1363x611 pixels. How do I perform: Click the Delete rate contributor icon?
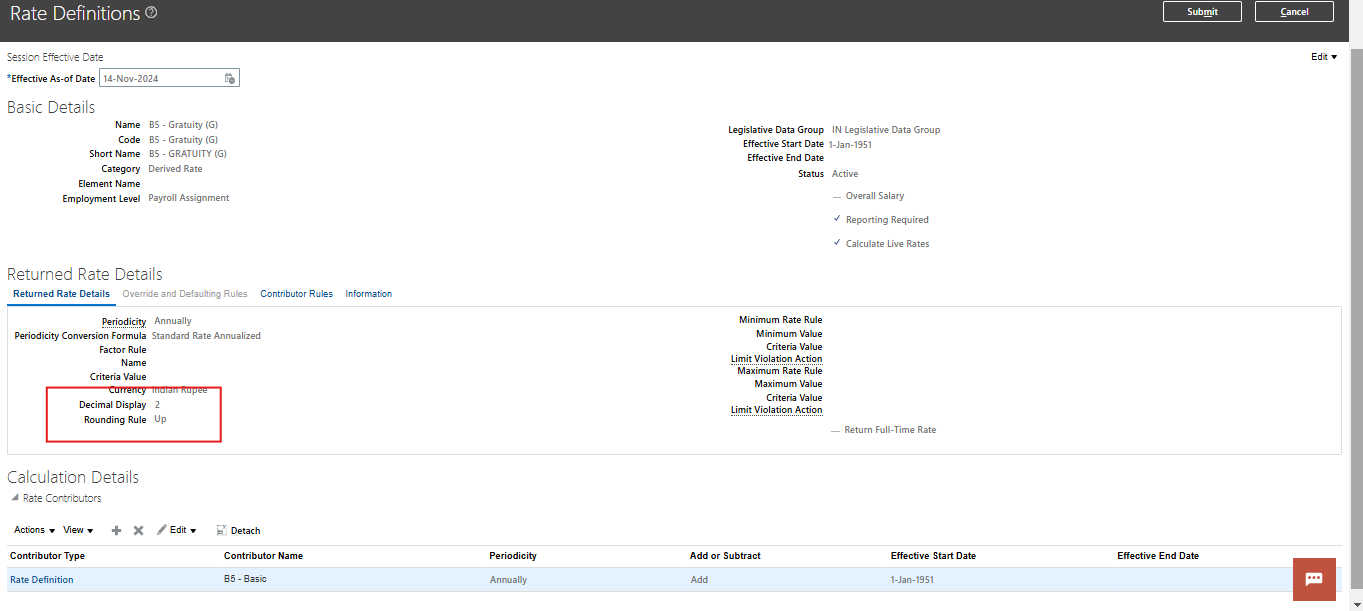pos(138,530)
